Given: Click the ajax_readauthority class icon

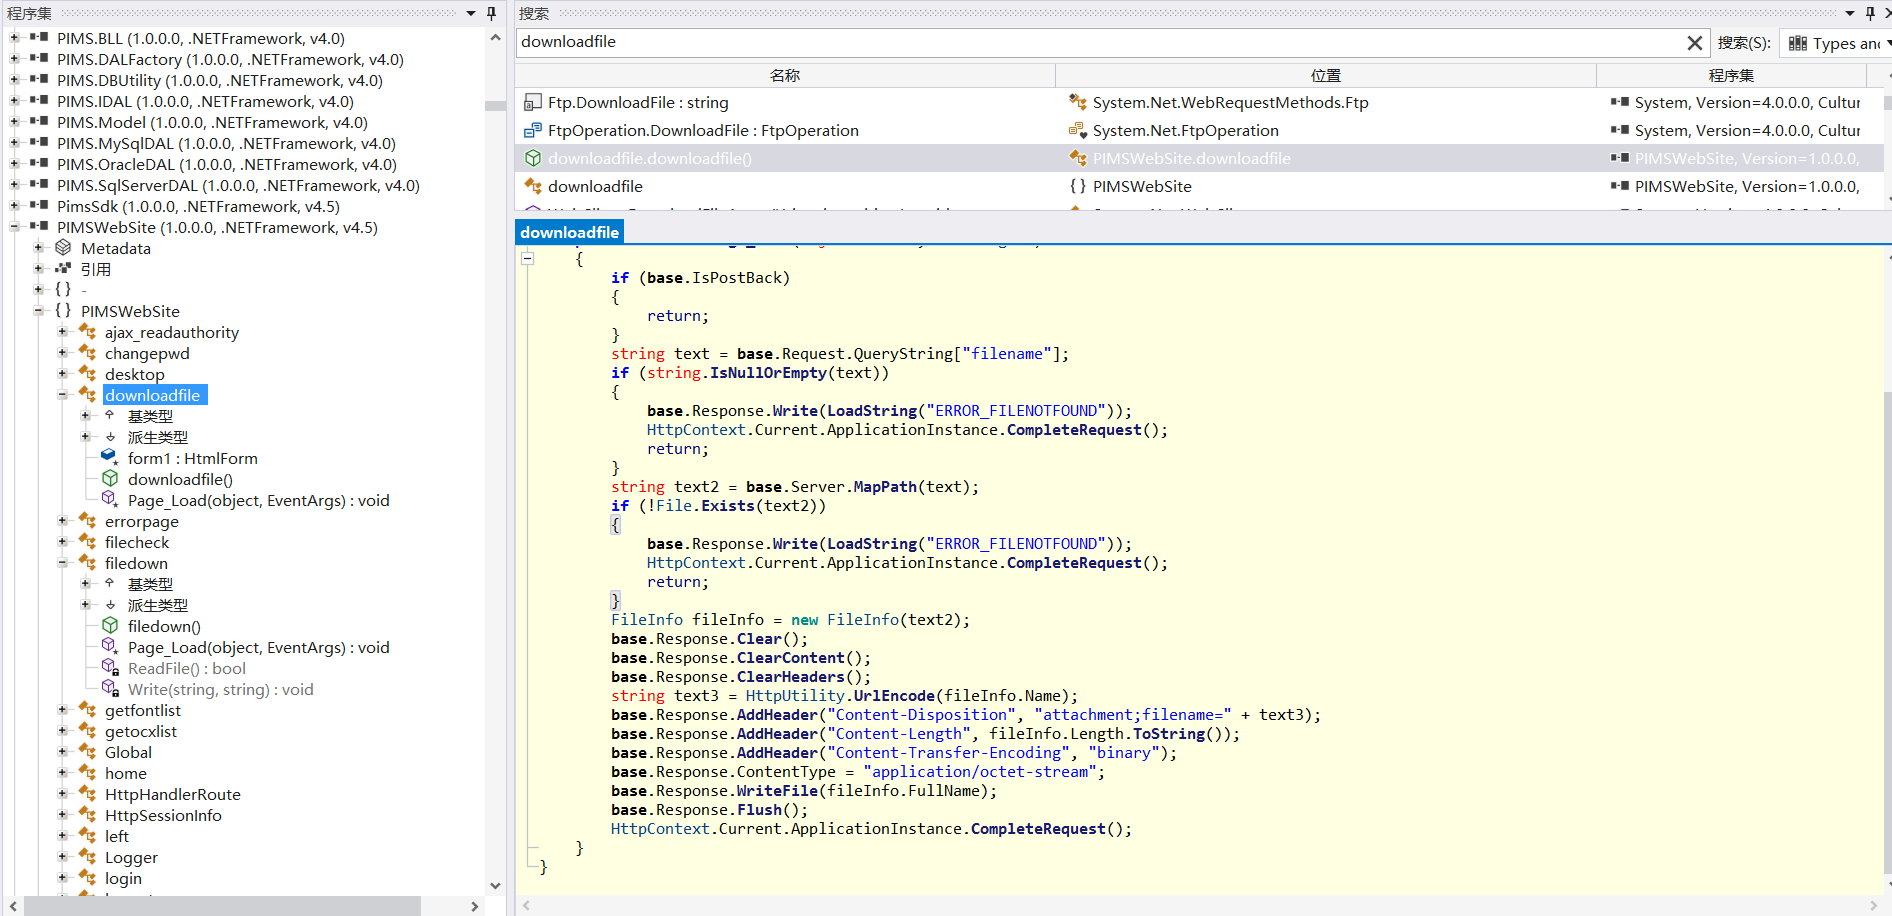Looking at the screenshot, I should tap(87, 332).
